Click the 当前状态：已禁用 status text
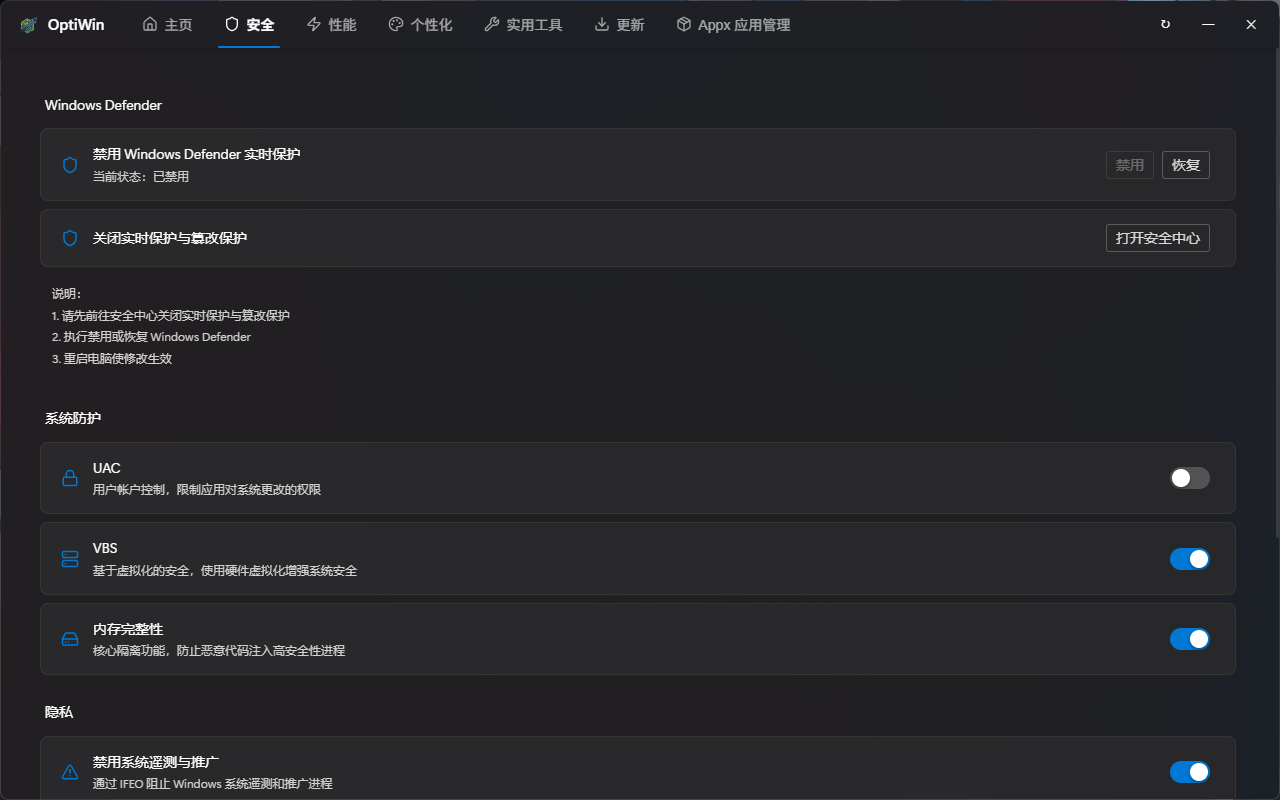This screenshot has width=1280, height=800. click(141, 177)
